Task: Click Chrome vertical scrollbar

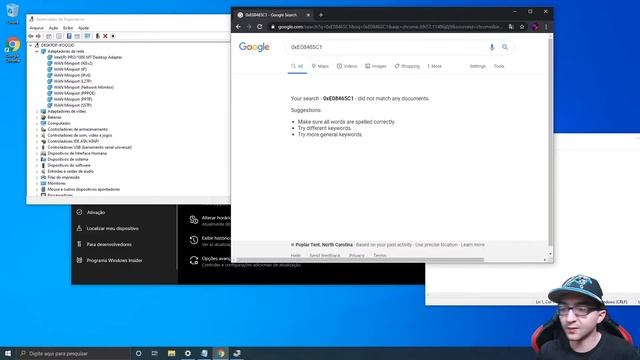Action: pyautogui.click(x=550, y=141)
